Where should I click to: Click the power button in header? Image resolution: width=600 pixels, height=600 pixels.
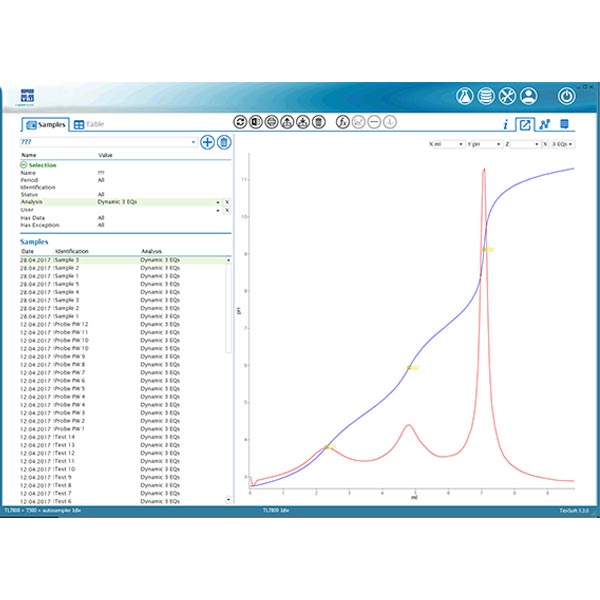click(x=566, y=97)
